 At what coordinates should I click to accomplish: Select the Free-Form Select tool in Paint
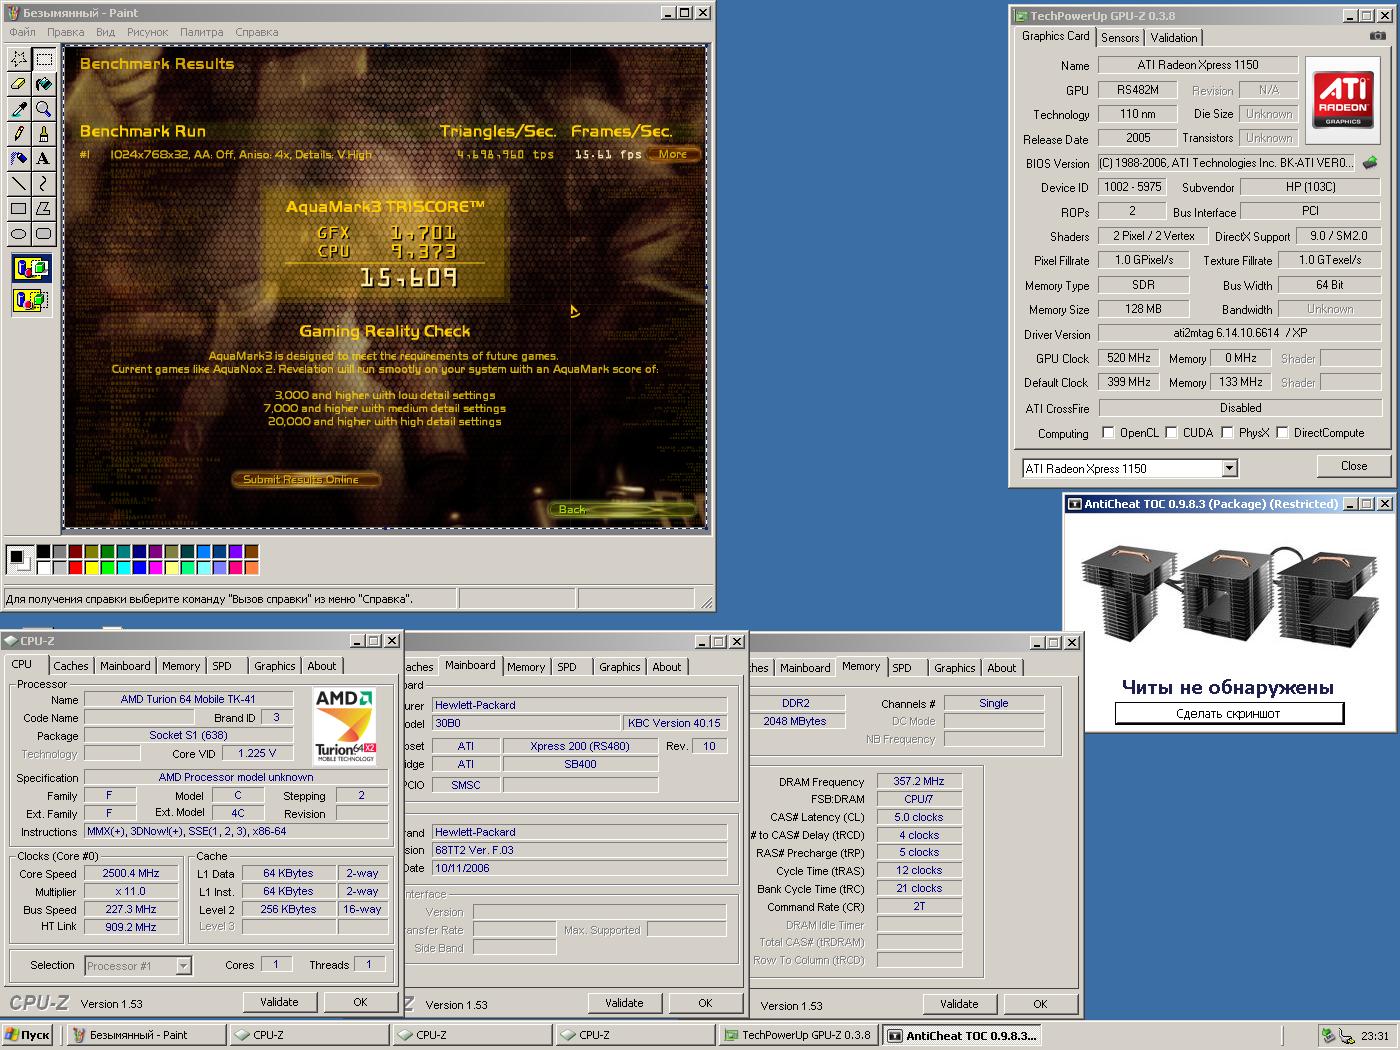[18, 59]
